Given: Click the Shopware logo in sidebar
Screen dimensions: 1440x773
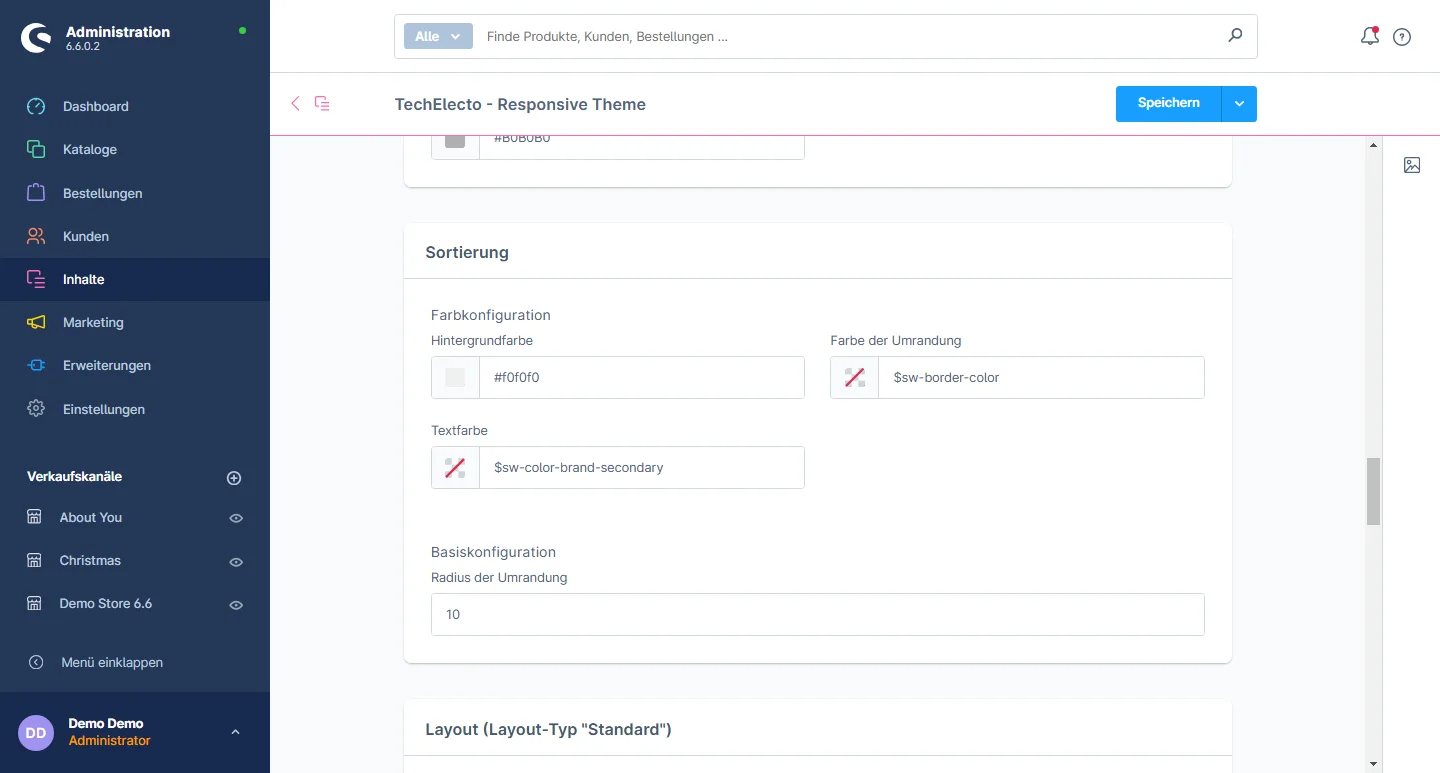Looking at the screenshot, I should 37,38.
